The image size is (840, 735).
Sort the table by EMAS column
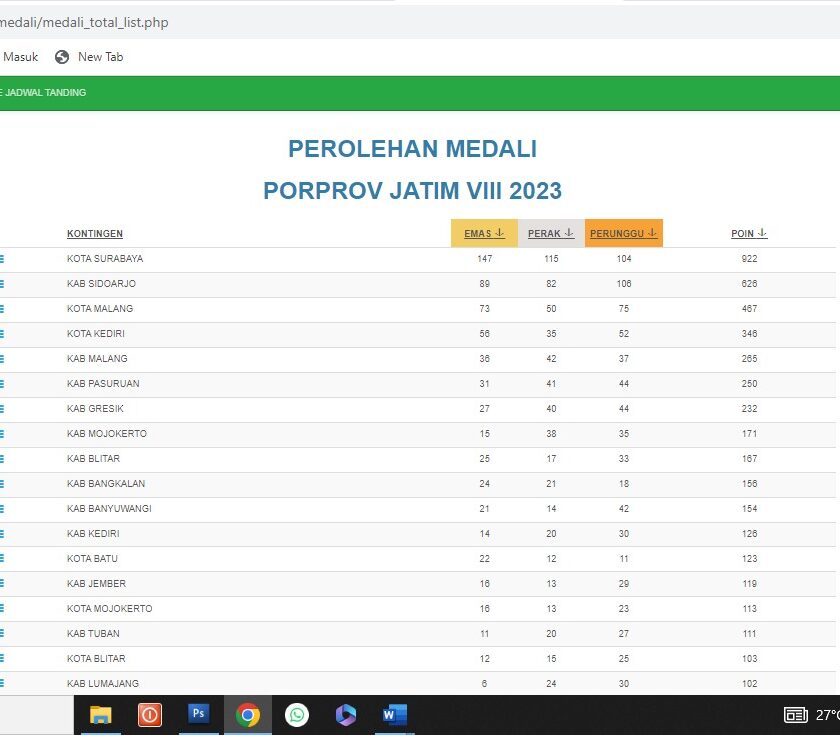pyautogui.click(x=484, y=233)
